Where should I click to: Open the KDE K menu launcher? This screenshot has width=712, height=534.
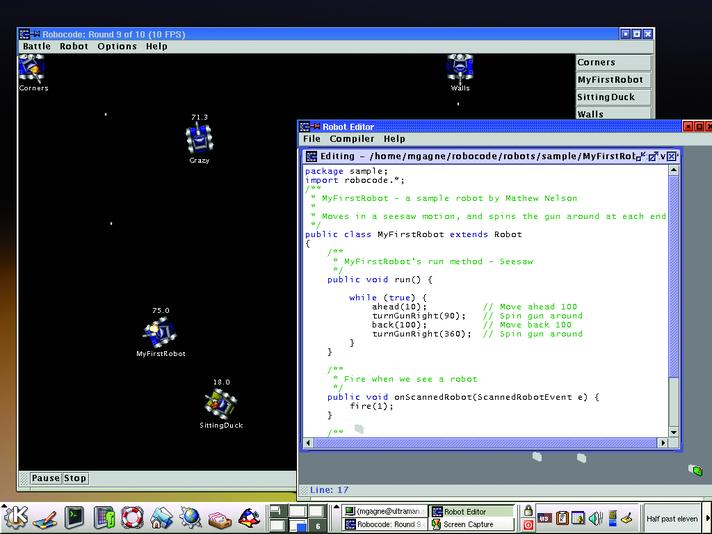16,516
